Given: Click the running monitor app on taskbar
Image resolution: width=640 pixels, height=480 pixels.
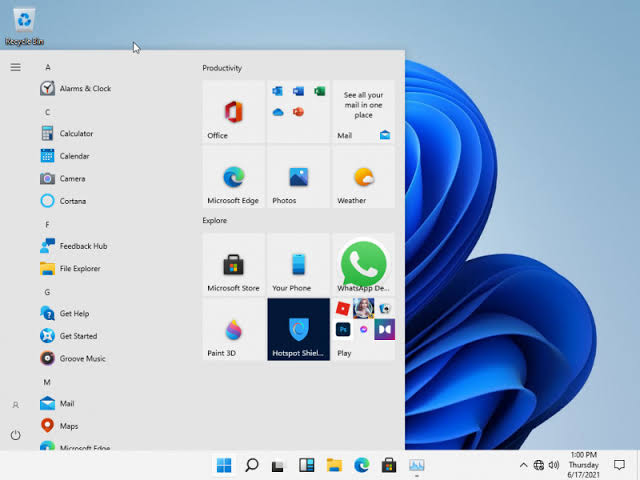Looking at the screenshot, I should point(417,465).
